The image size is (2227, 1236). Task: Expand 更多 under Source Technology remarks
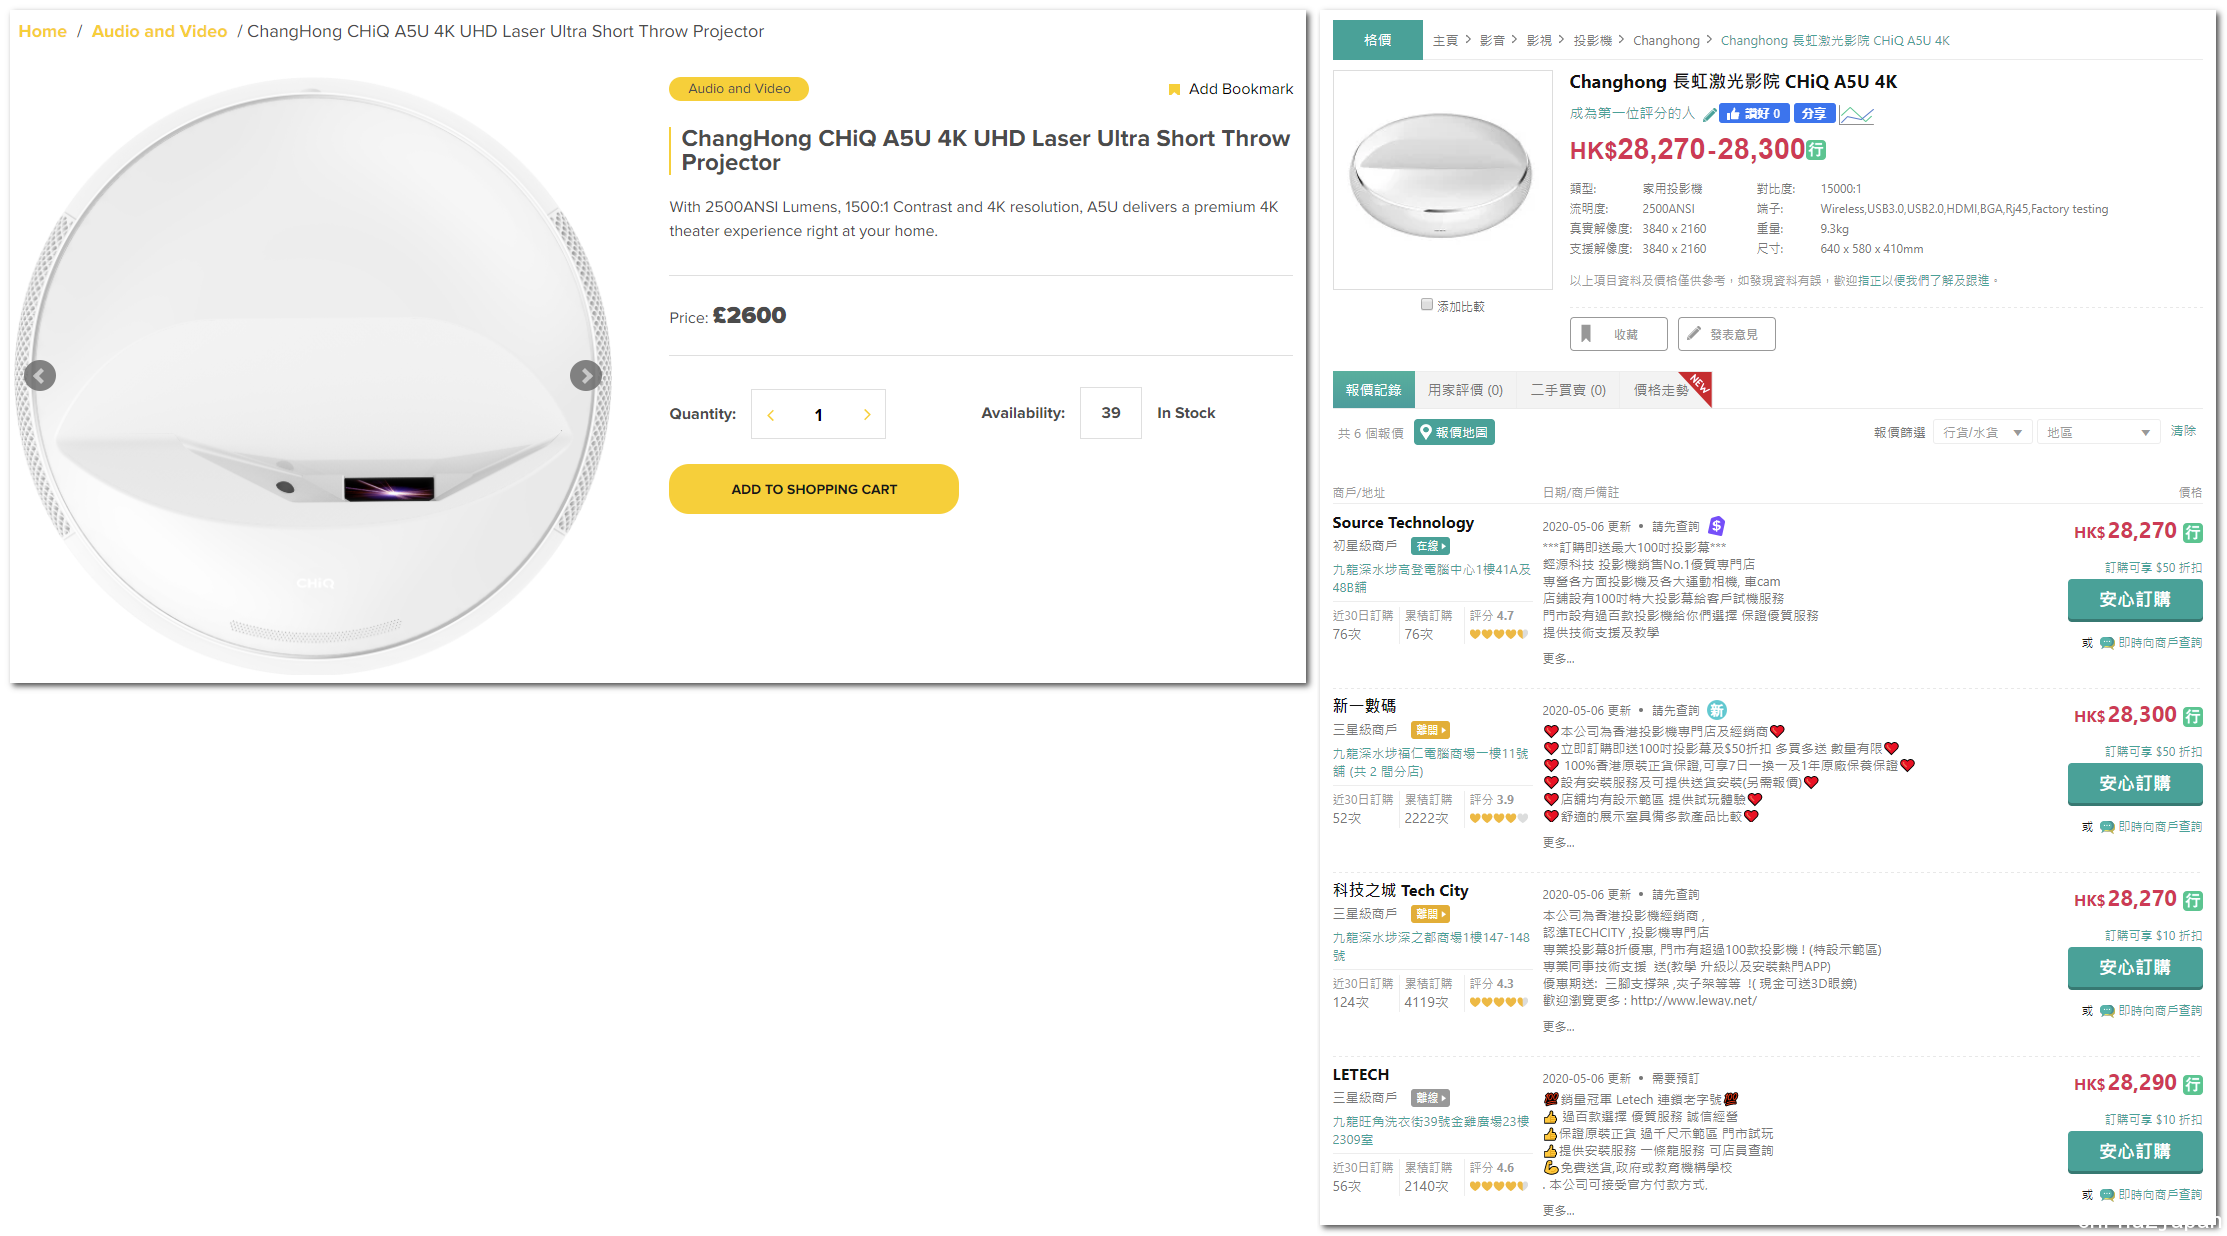(x=1558, y=659)
